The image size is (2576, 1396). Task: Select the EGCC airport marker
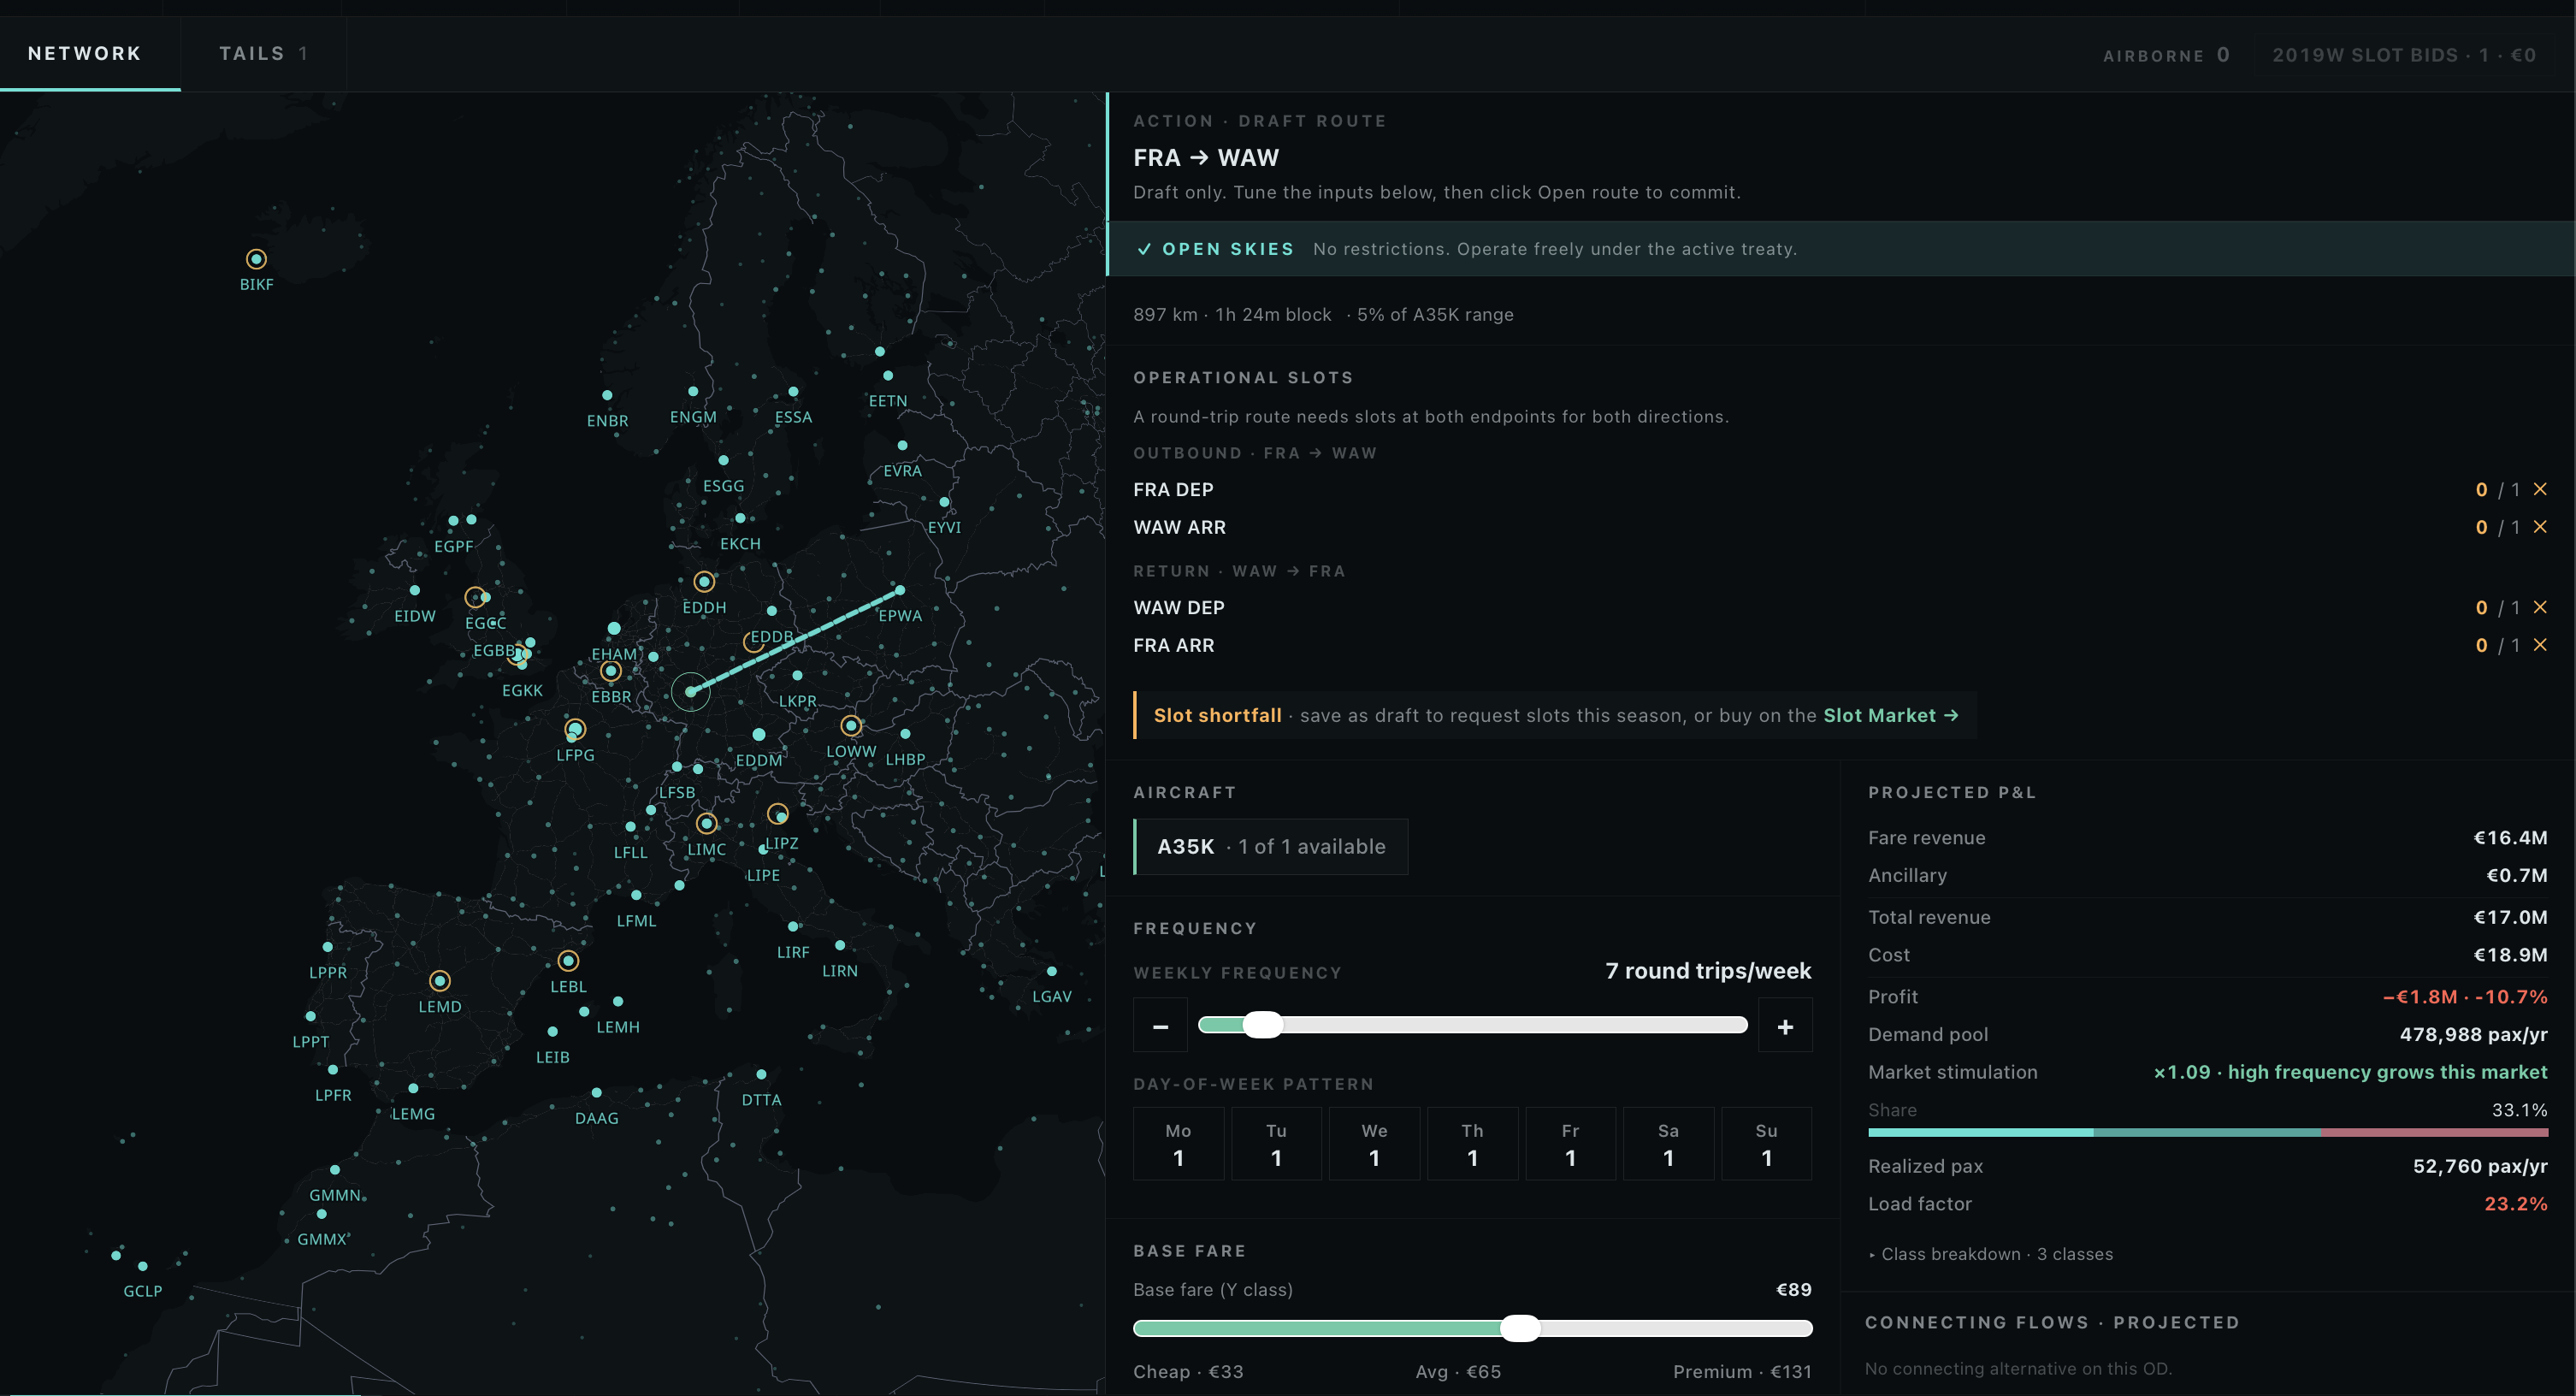tap(476, 597)
